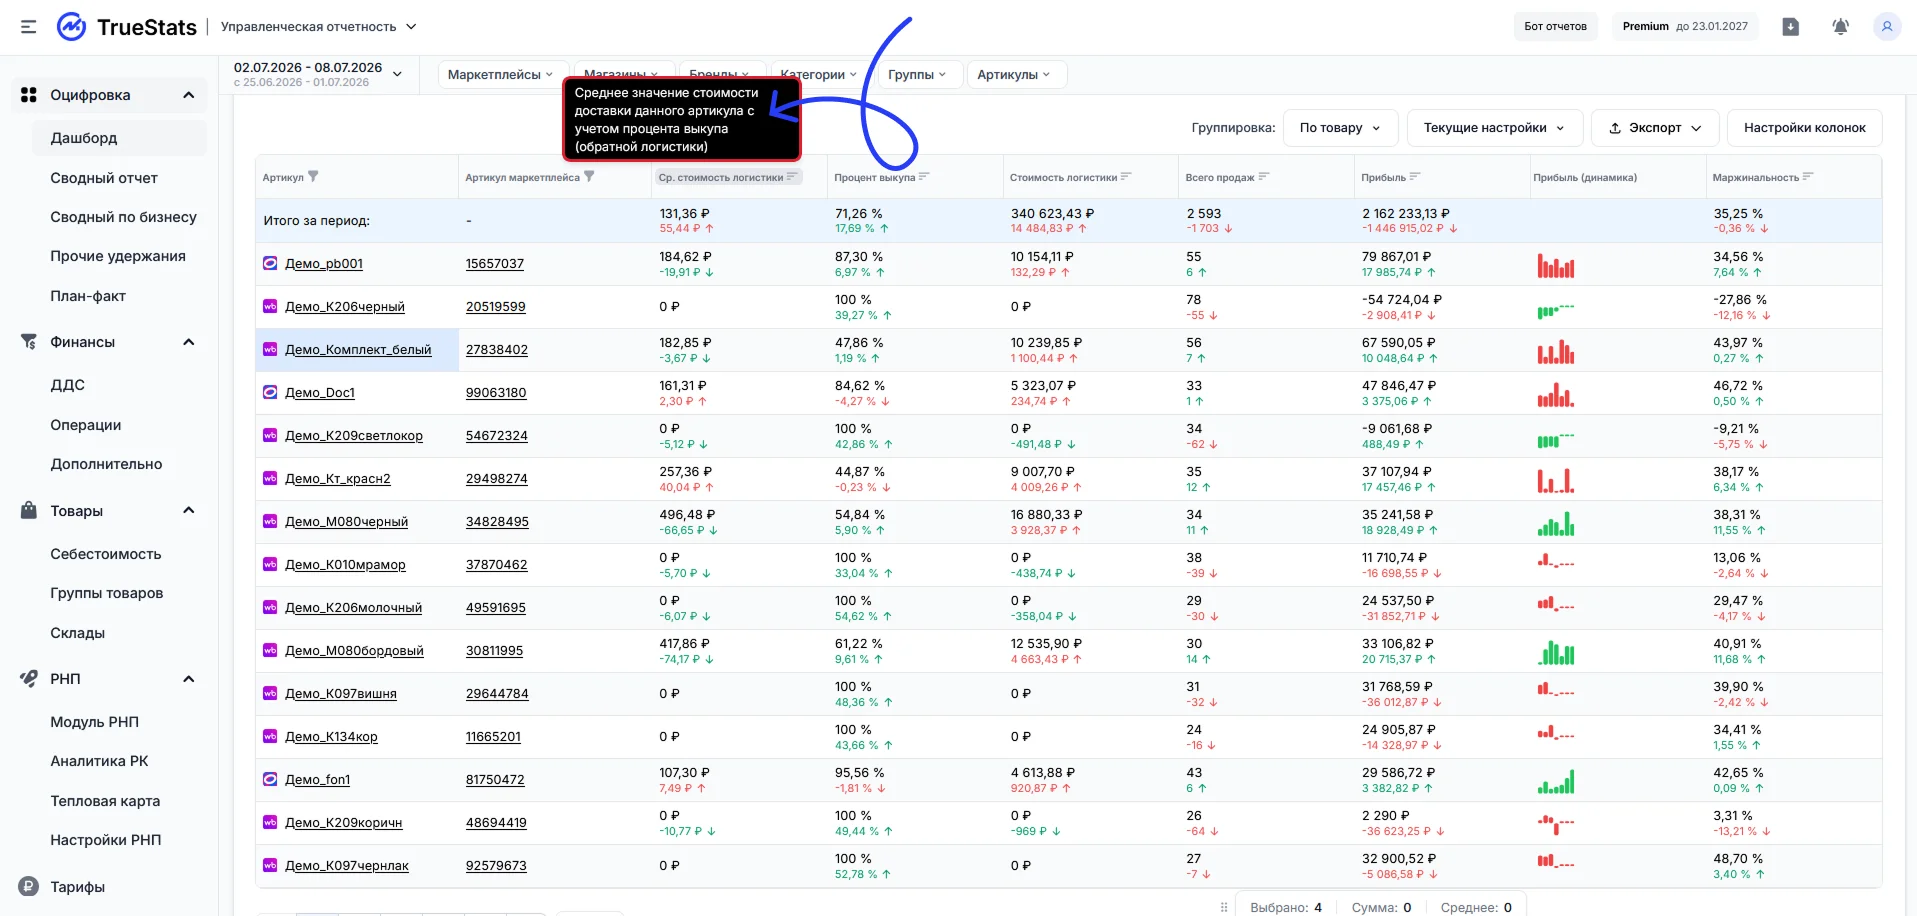Viewport: 1917px width, 916px height.
Task: Click the filter icon beside Артикул header
Action: coord(313,176)
